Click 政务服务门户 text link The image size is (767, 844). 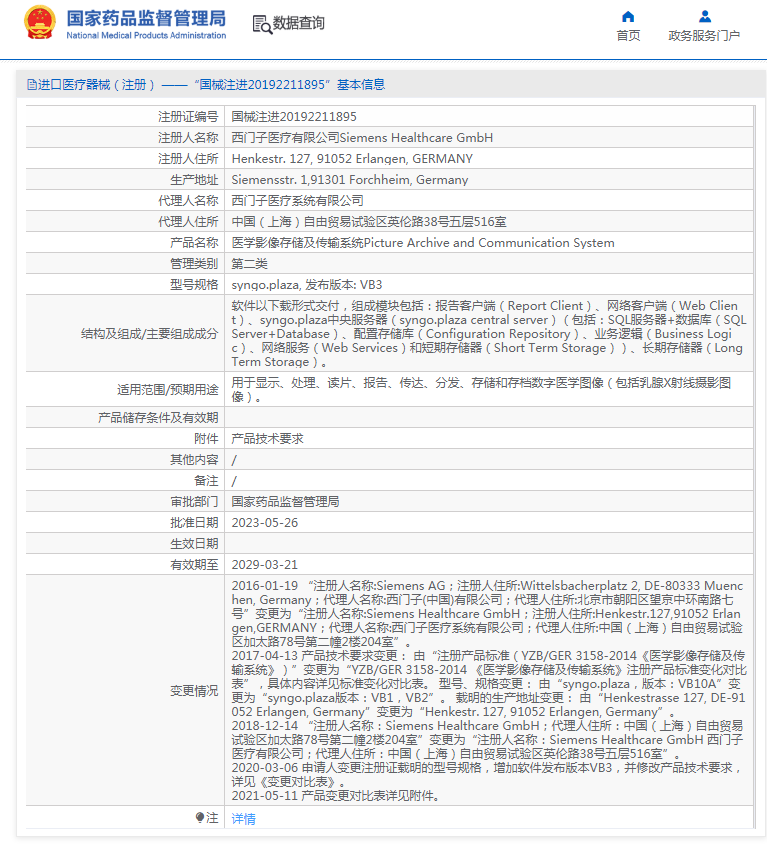(x=704, y=36)
